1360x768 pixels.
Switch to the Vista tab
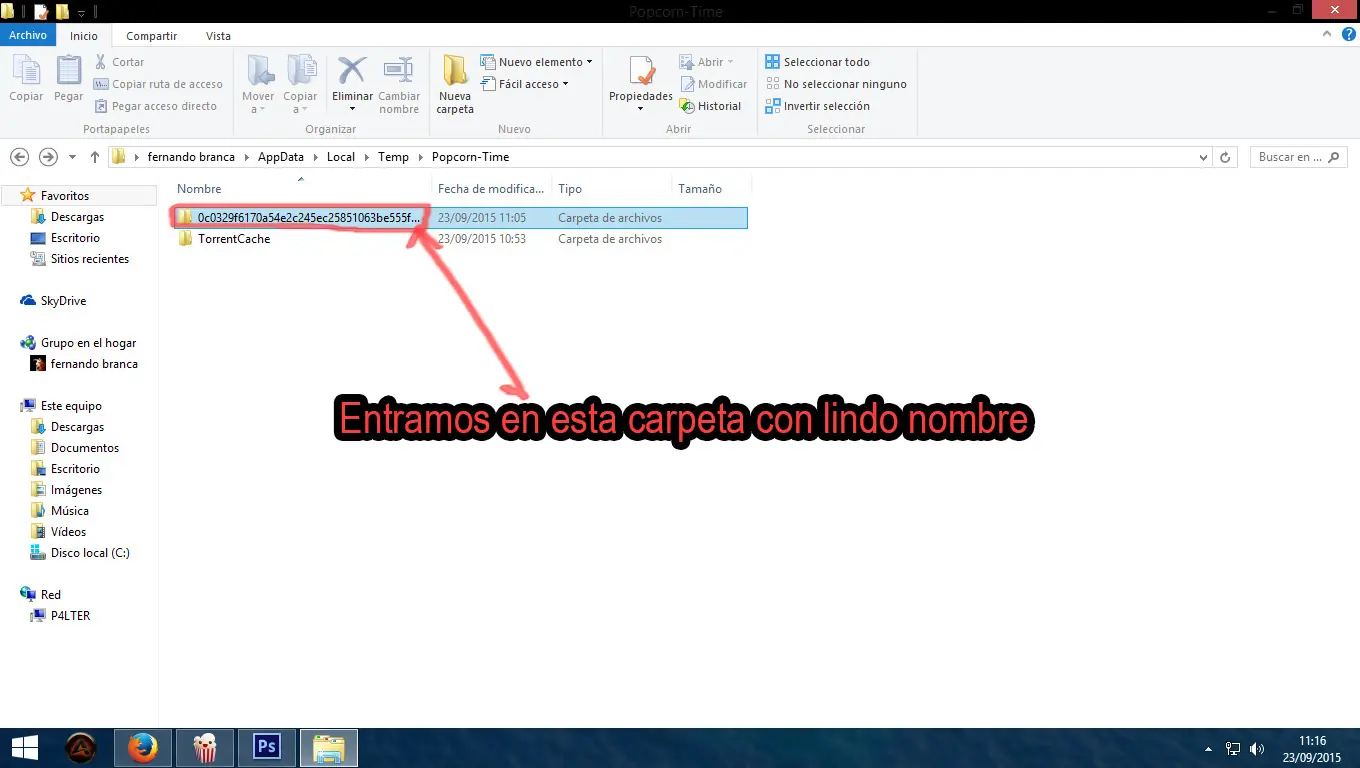pyautogui.click(x=218, y=36)
